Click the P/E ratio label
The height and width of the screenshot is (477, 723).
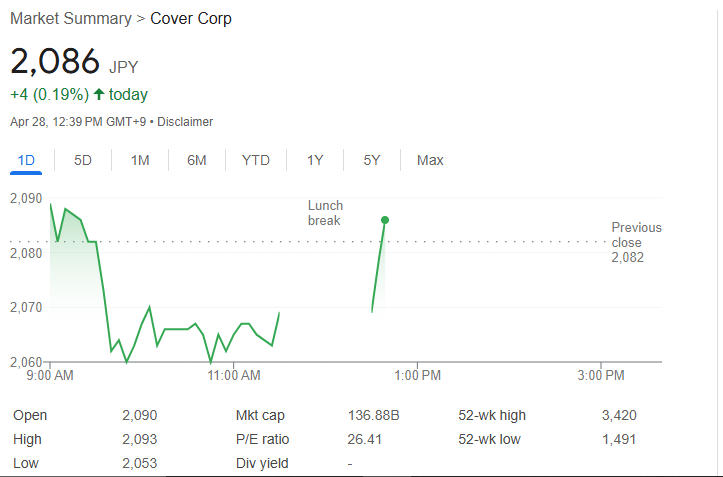[x=264, y=439]
